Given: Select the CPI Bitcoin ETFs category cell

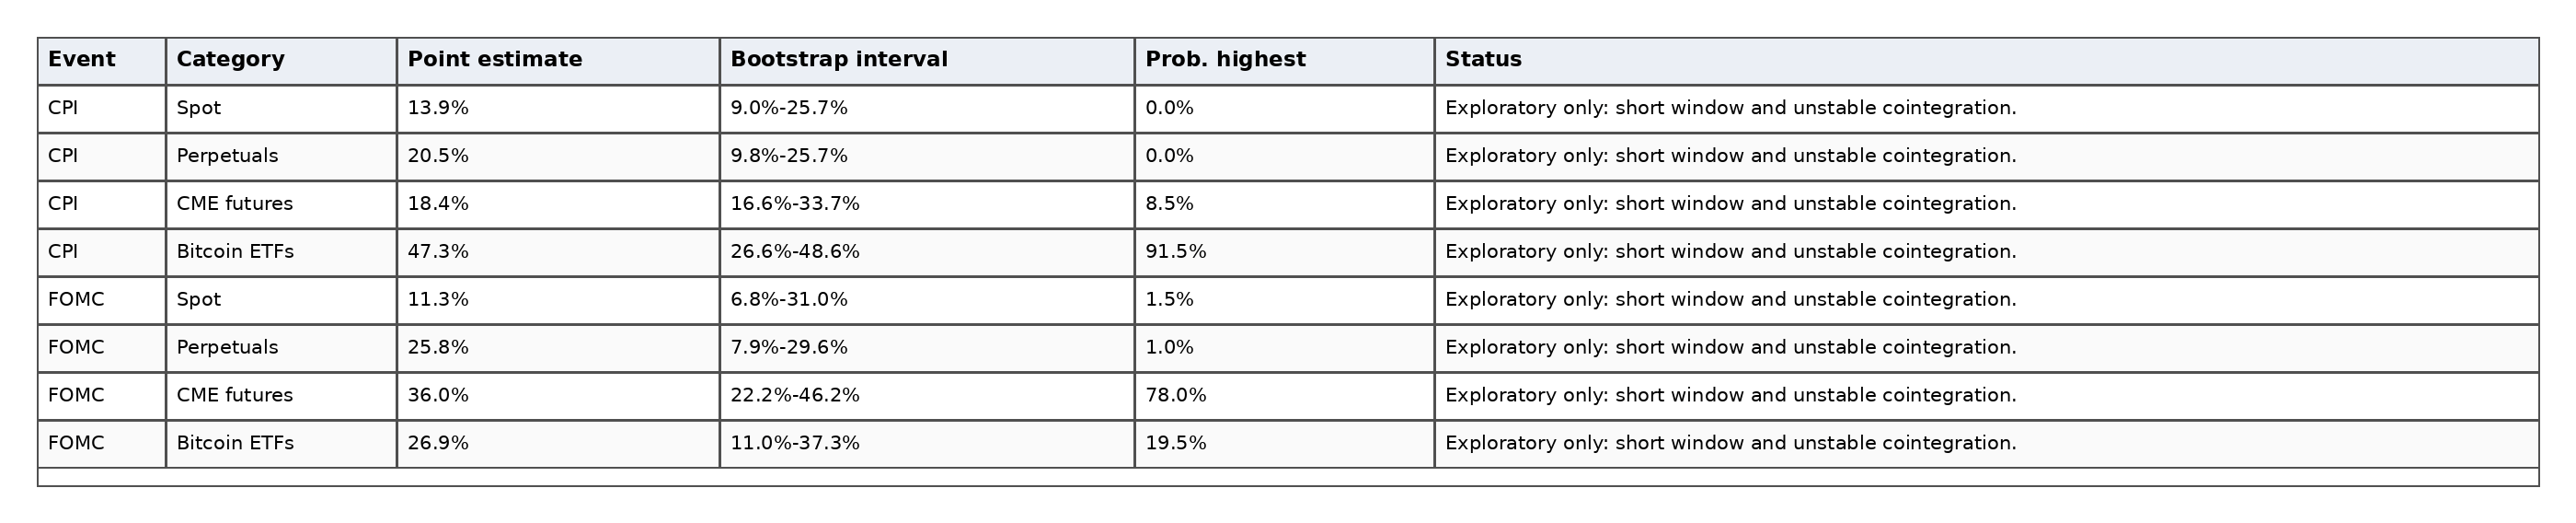Looking at the screenshot, I should (281, 252).
